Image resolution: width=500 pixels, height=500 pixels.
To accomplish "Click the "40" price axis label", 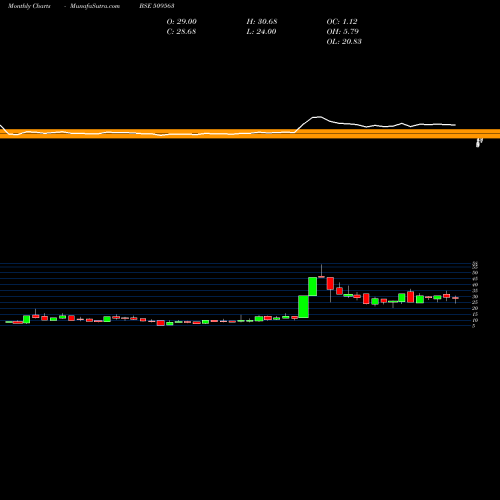I will (x=475, y=285).
